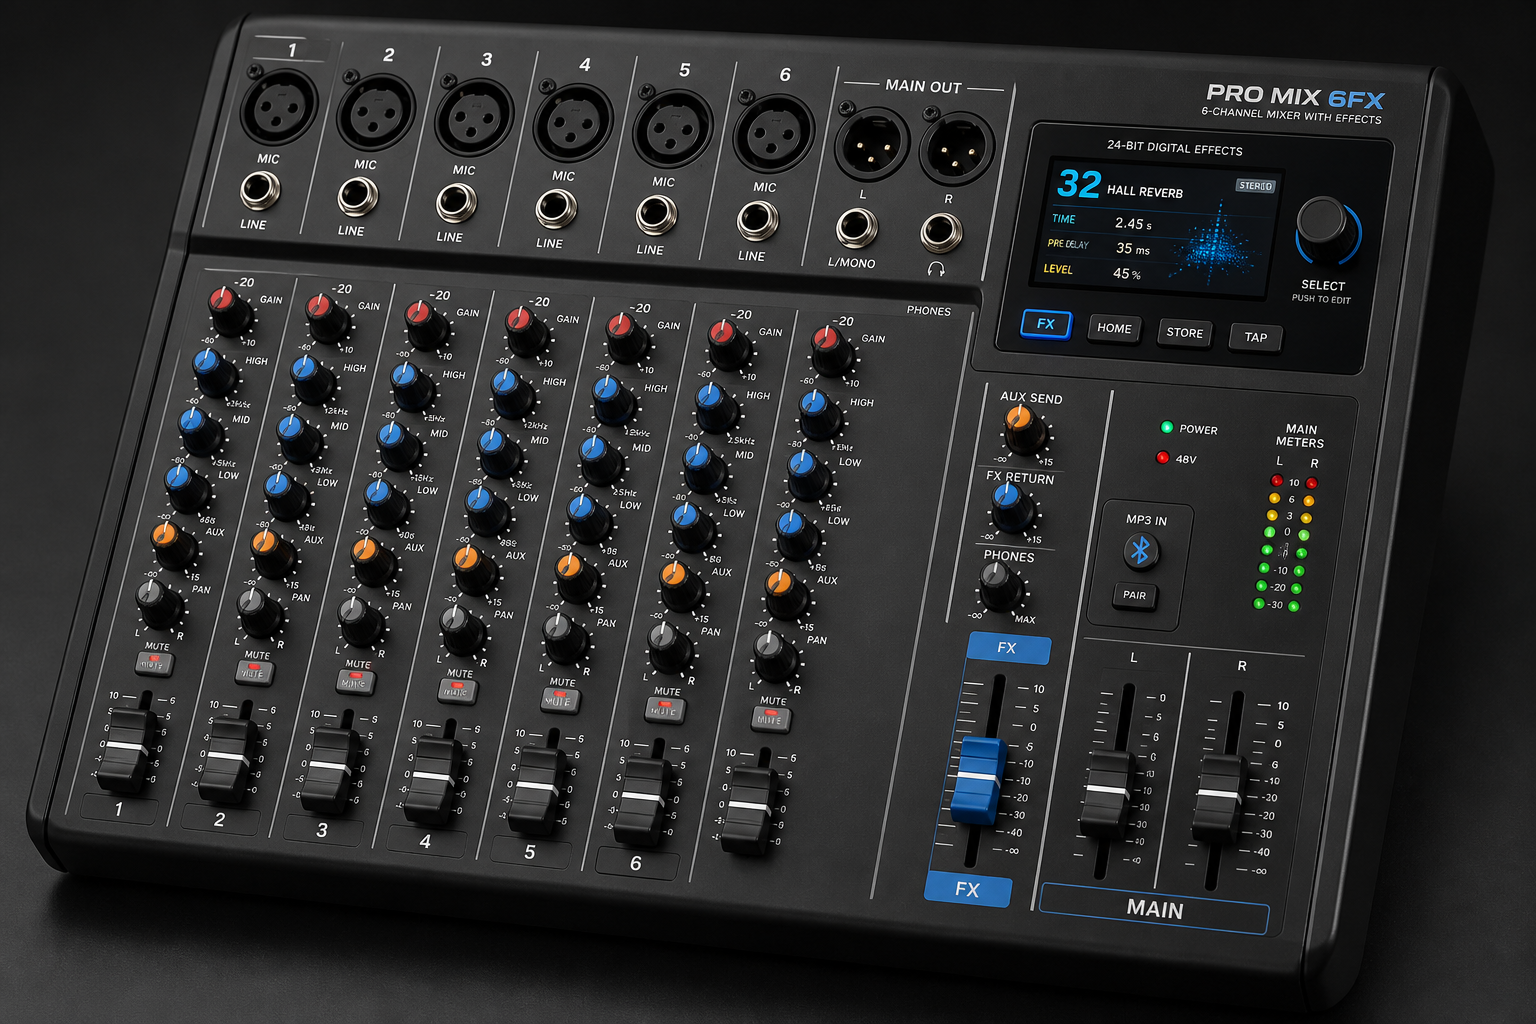This screenshot has height=1024, width=1536.
Task: Click the channel 2 fader
Action: [228, 758]
